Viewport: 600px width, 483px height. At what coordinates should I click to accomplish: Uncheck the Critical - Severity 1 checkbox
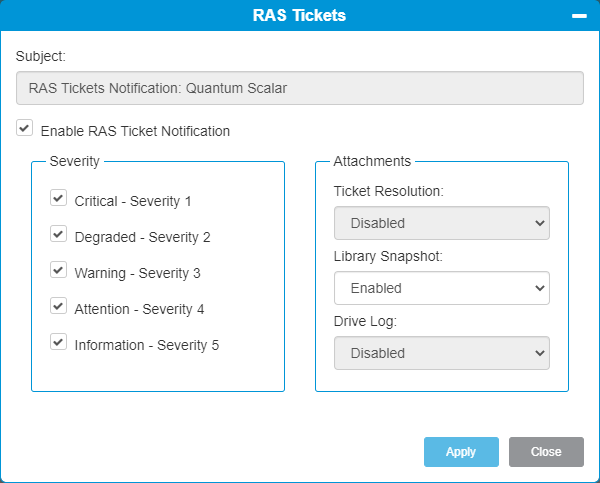pos(58,198)
